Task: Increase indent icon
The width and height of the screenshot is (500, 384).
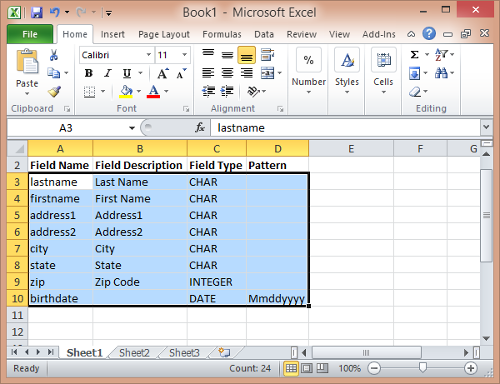Action: (227, 91)
